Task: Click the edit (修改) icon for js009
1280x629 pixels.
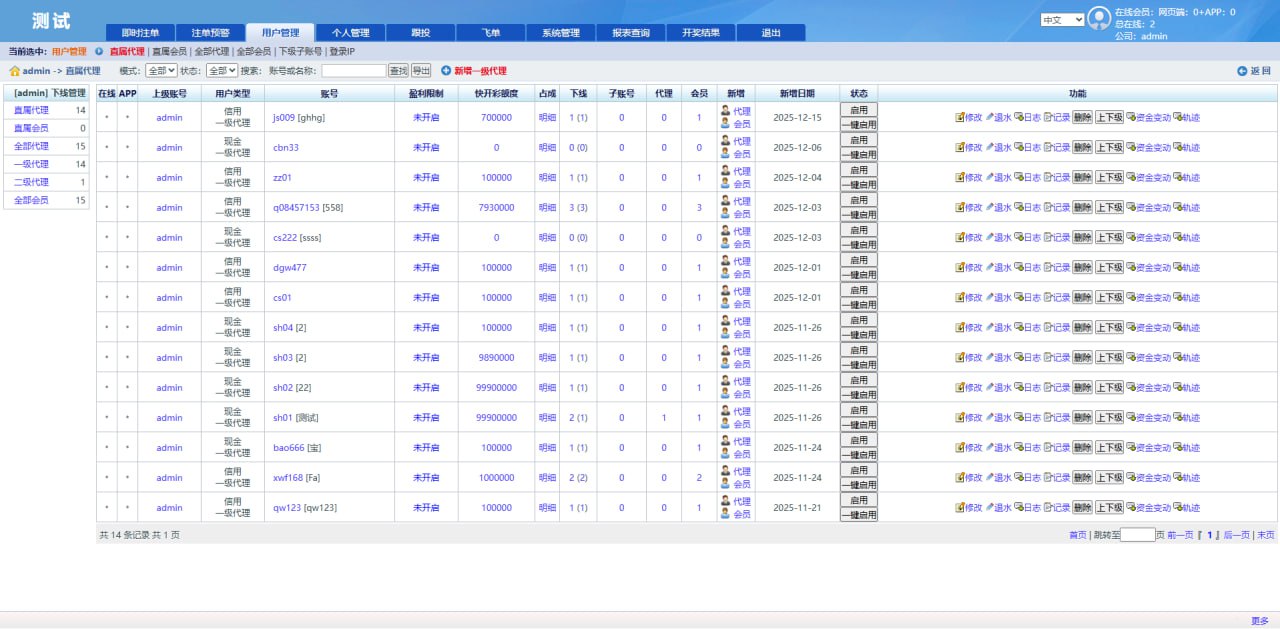Action: (x=960, y=118)
